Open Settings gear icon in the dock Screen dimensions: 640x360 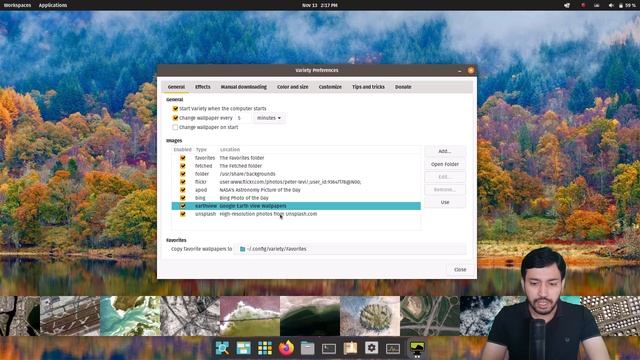[x=371, y=348]
